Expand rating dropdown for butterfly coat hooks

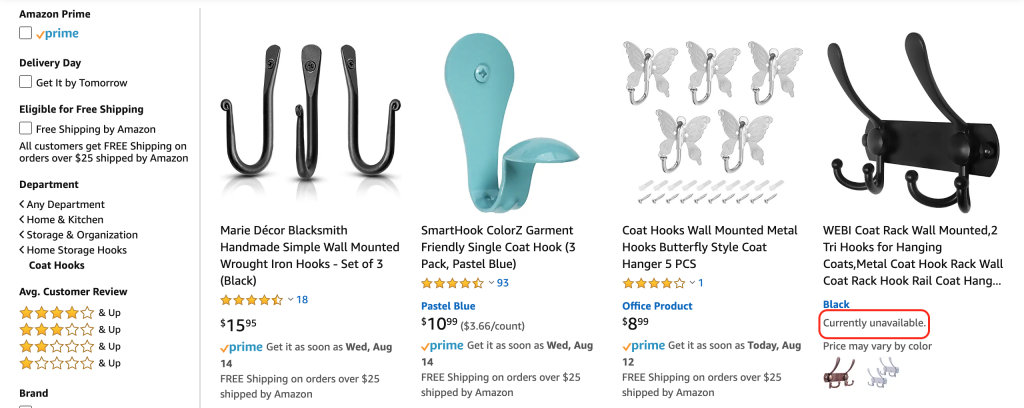click(x=692, y=283)
